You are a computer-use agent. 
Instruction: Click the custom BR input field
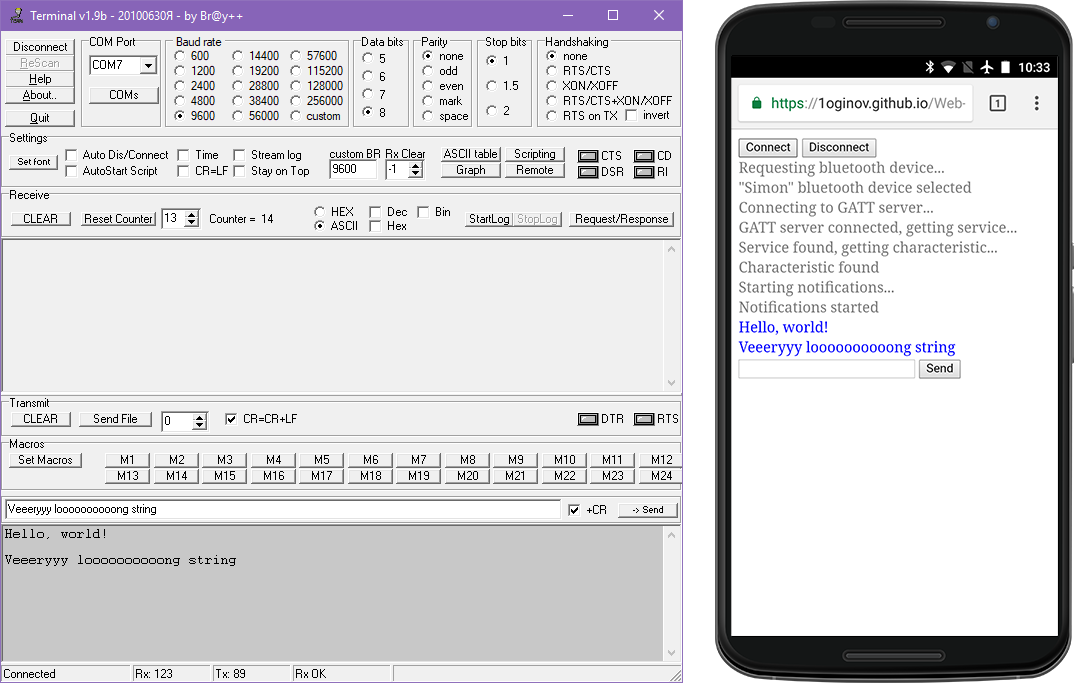point(353,169)
